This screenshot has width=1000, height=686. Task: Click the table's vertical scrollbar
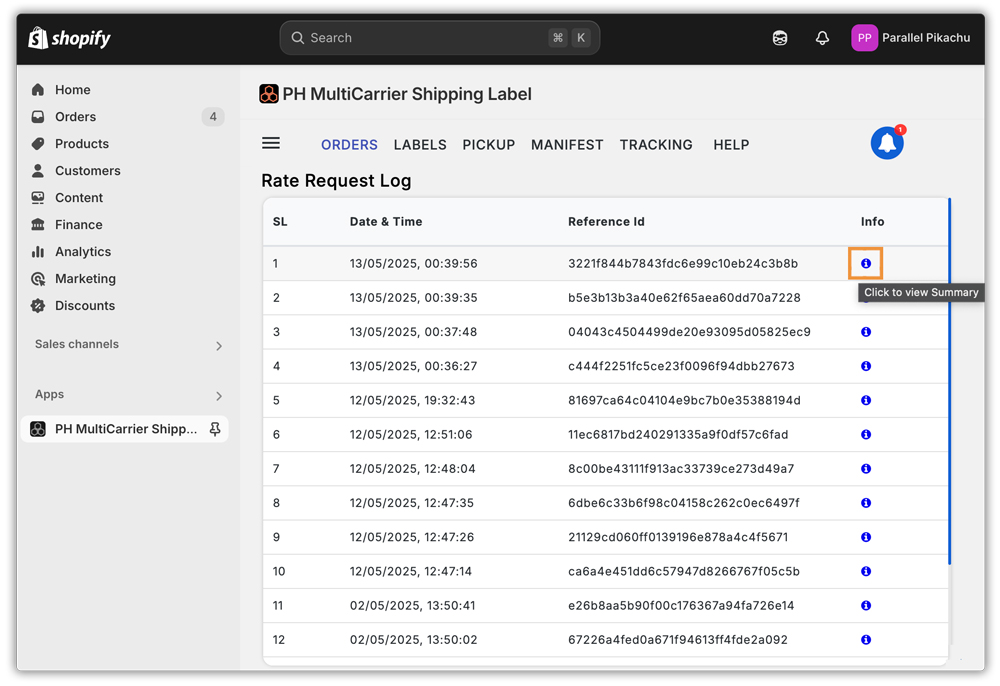[x=949, y=381]
